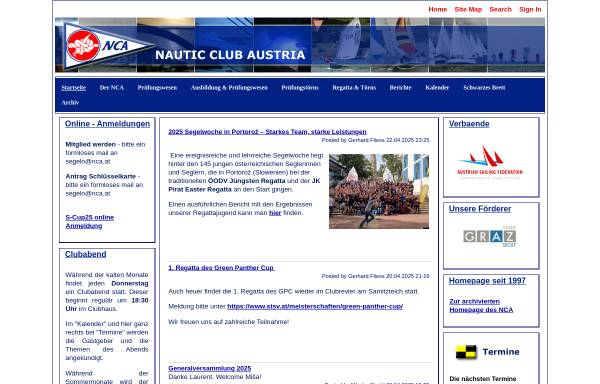600x384 pixels.
Task: Follow the 'hier' report link
Action: point(275,213)
